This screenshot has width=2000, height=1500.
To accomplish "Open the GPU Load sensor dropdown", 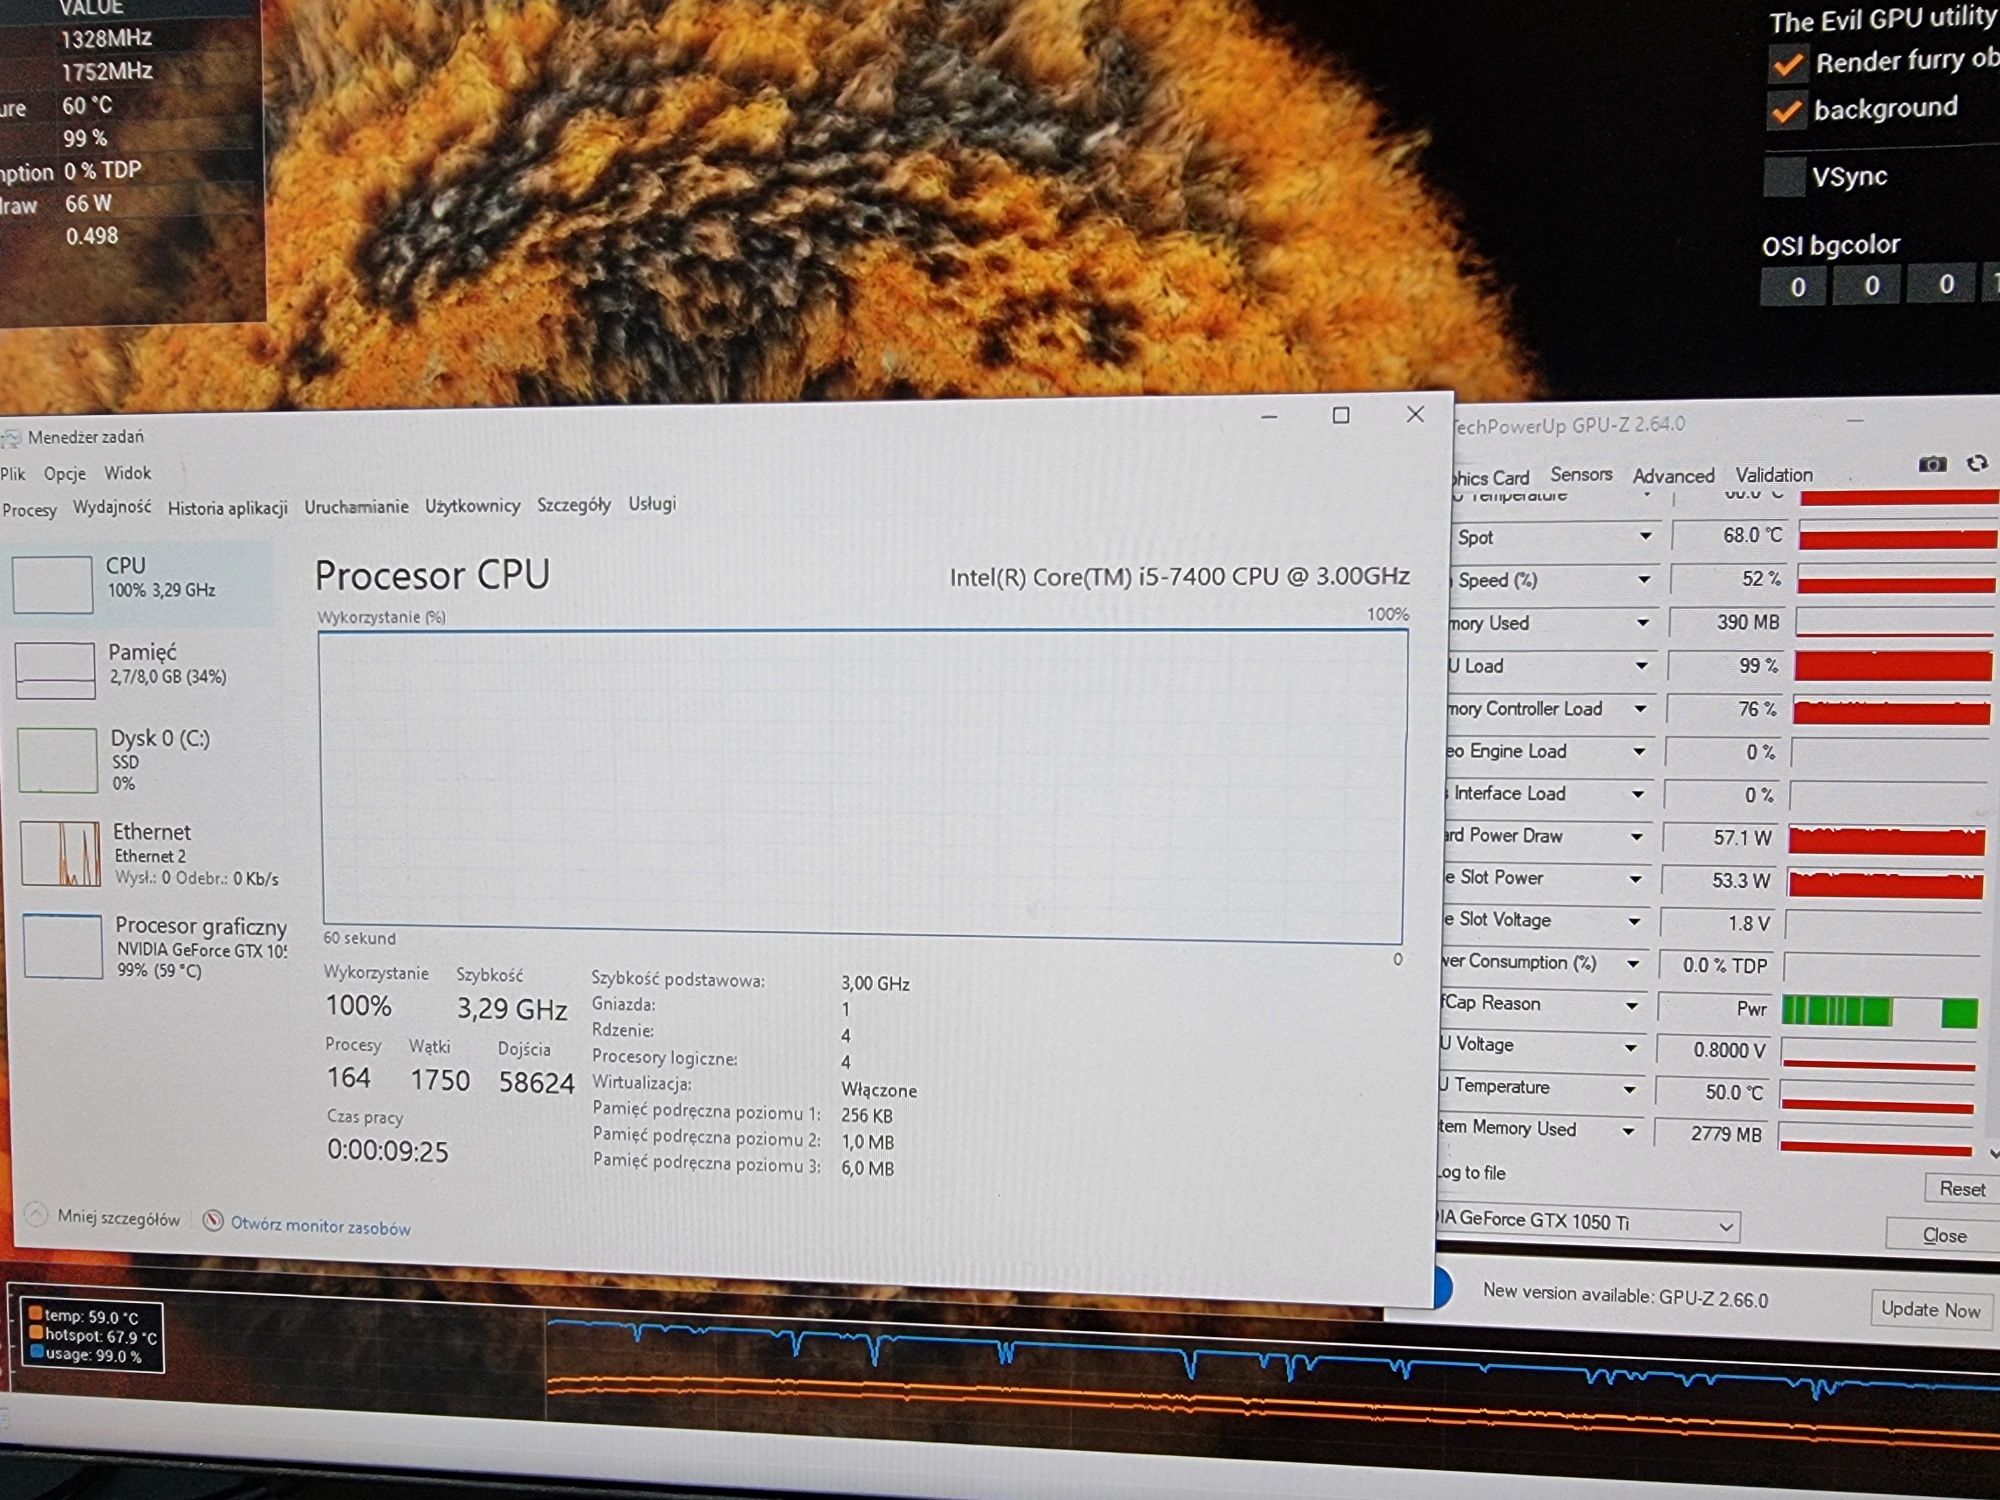I will (x=1641, y=665).
